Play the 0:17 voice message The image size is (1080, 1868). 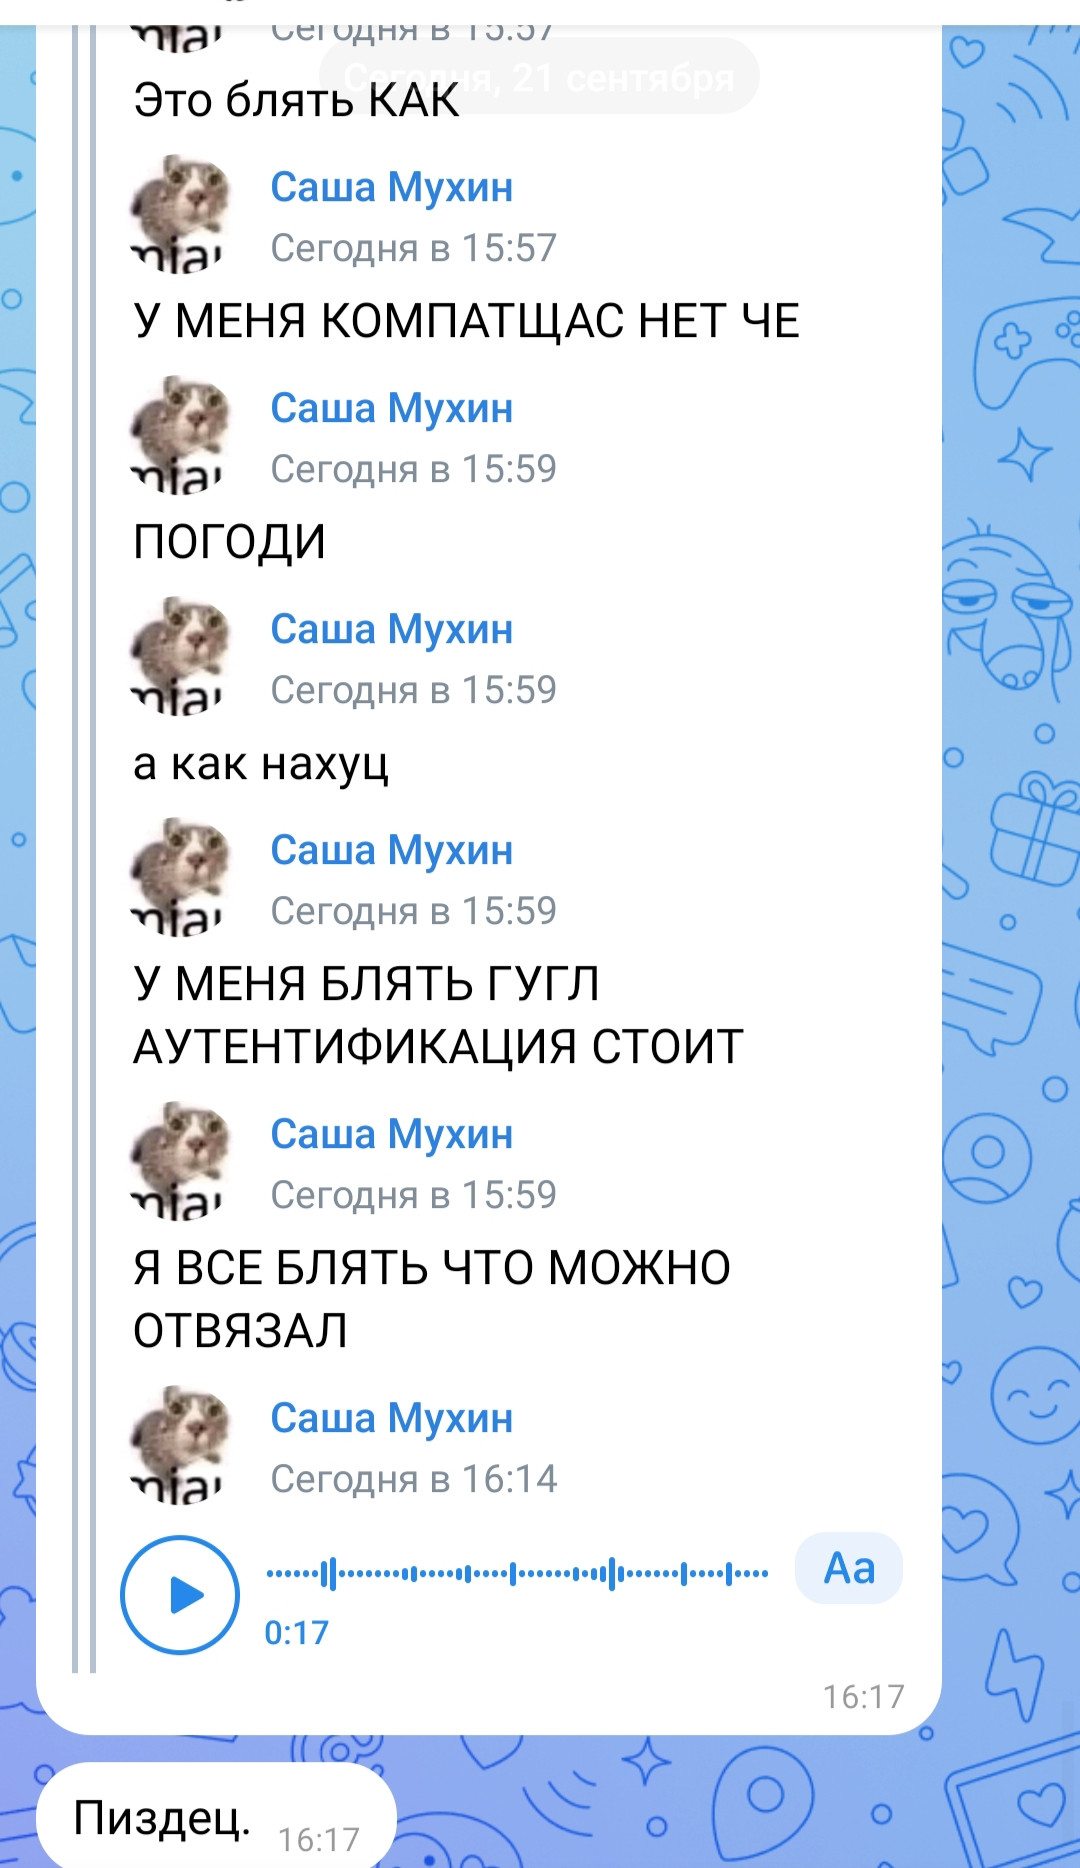pos(180,1595)
